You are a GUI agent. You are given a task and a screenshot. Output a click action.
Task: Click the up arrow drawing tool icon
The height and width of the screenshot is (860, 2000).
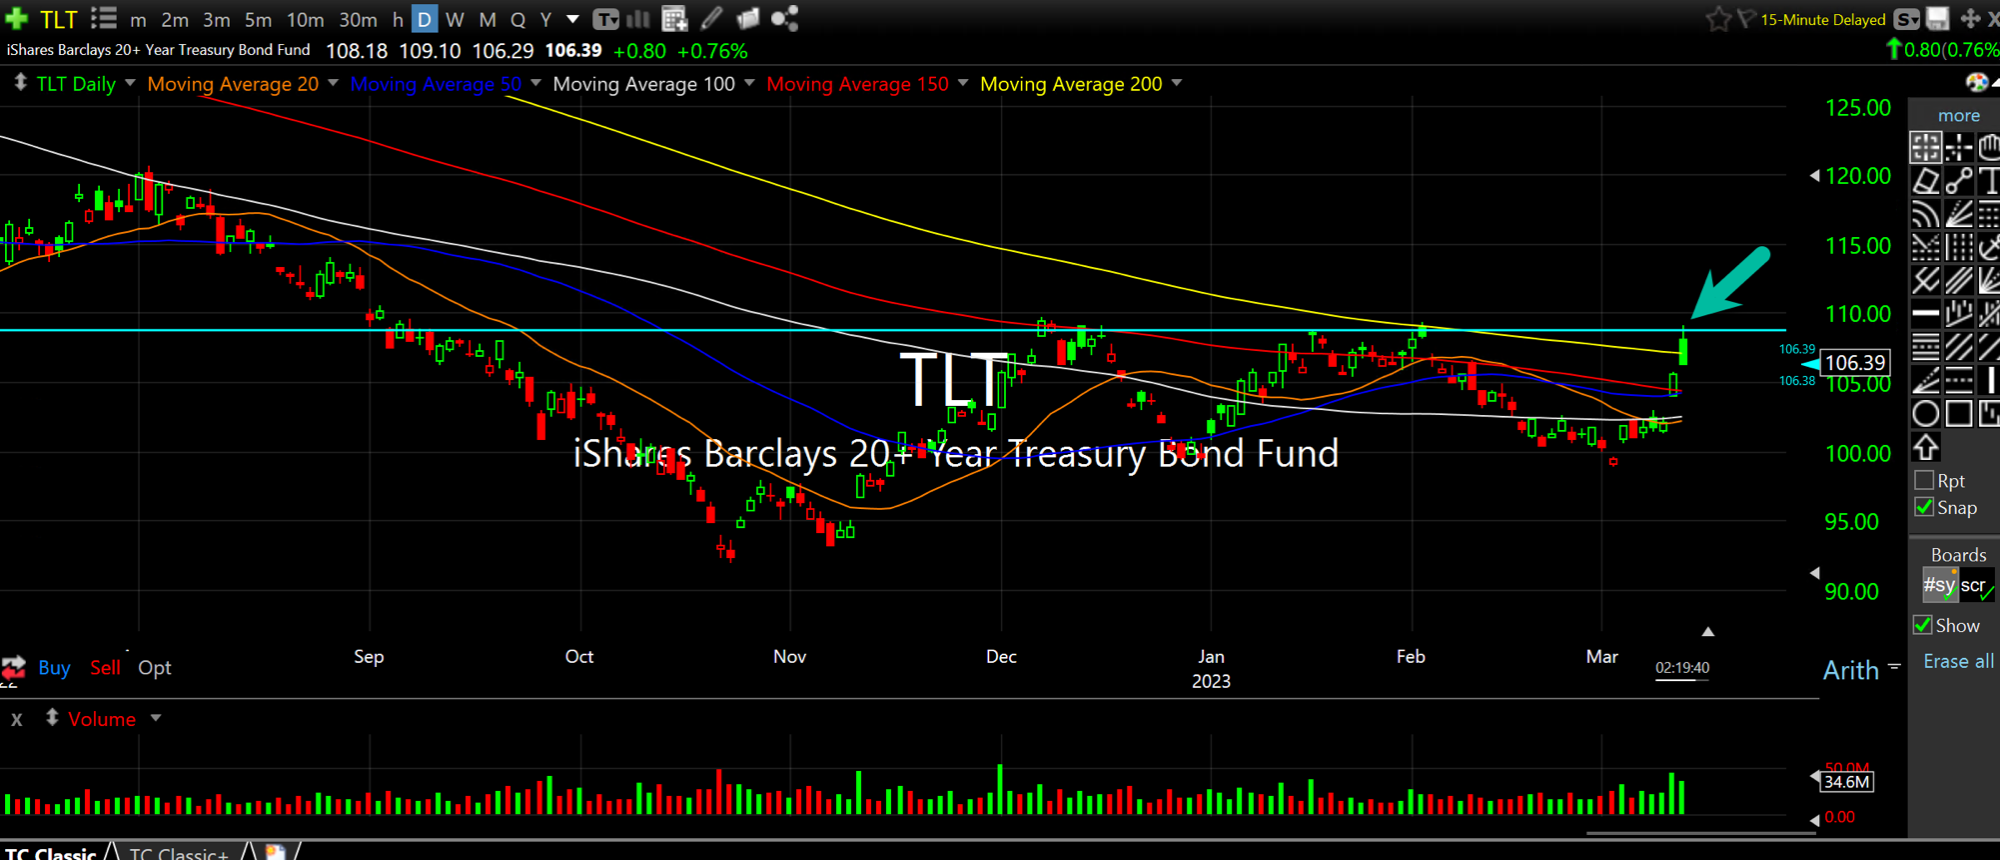coord(1925,447)
